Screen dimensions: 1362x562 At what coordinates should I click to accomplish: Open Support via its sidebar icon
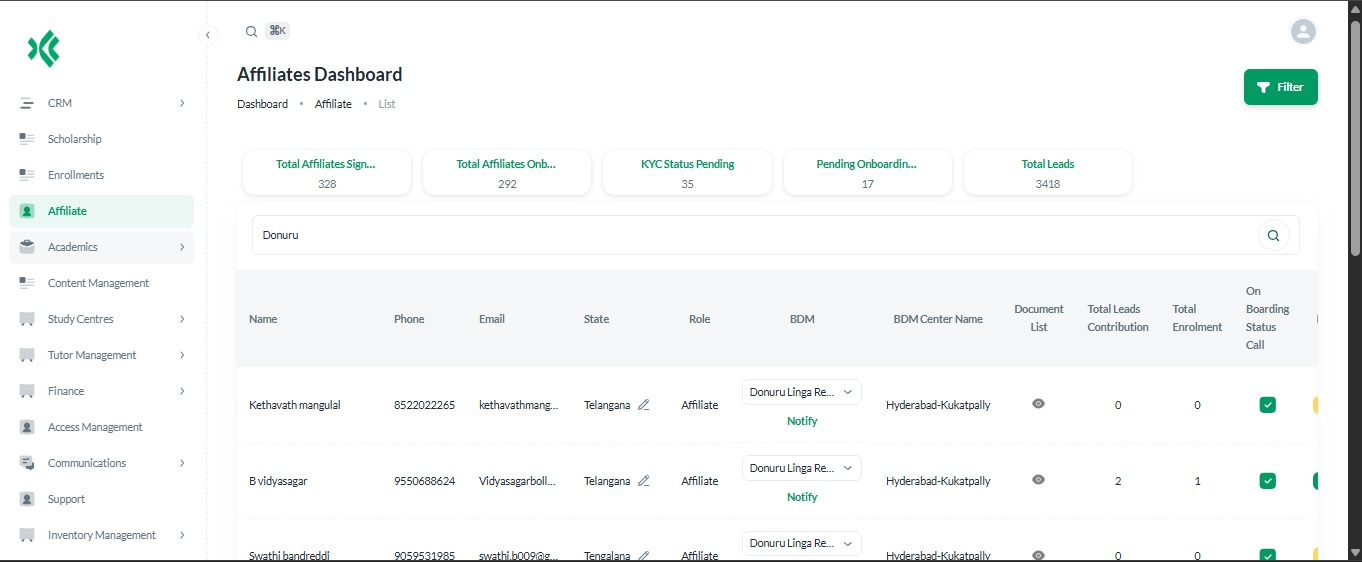(x=27, y=499)
